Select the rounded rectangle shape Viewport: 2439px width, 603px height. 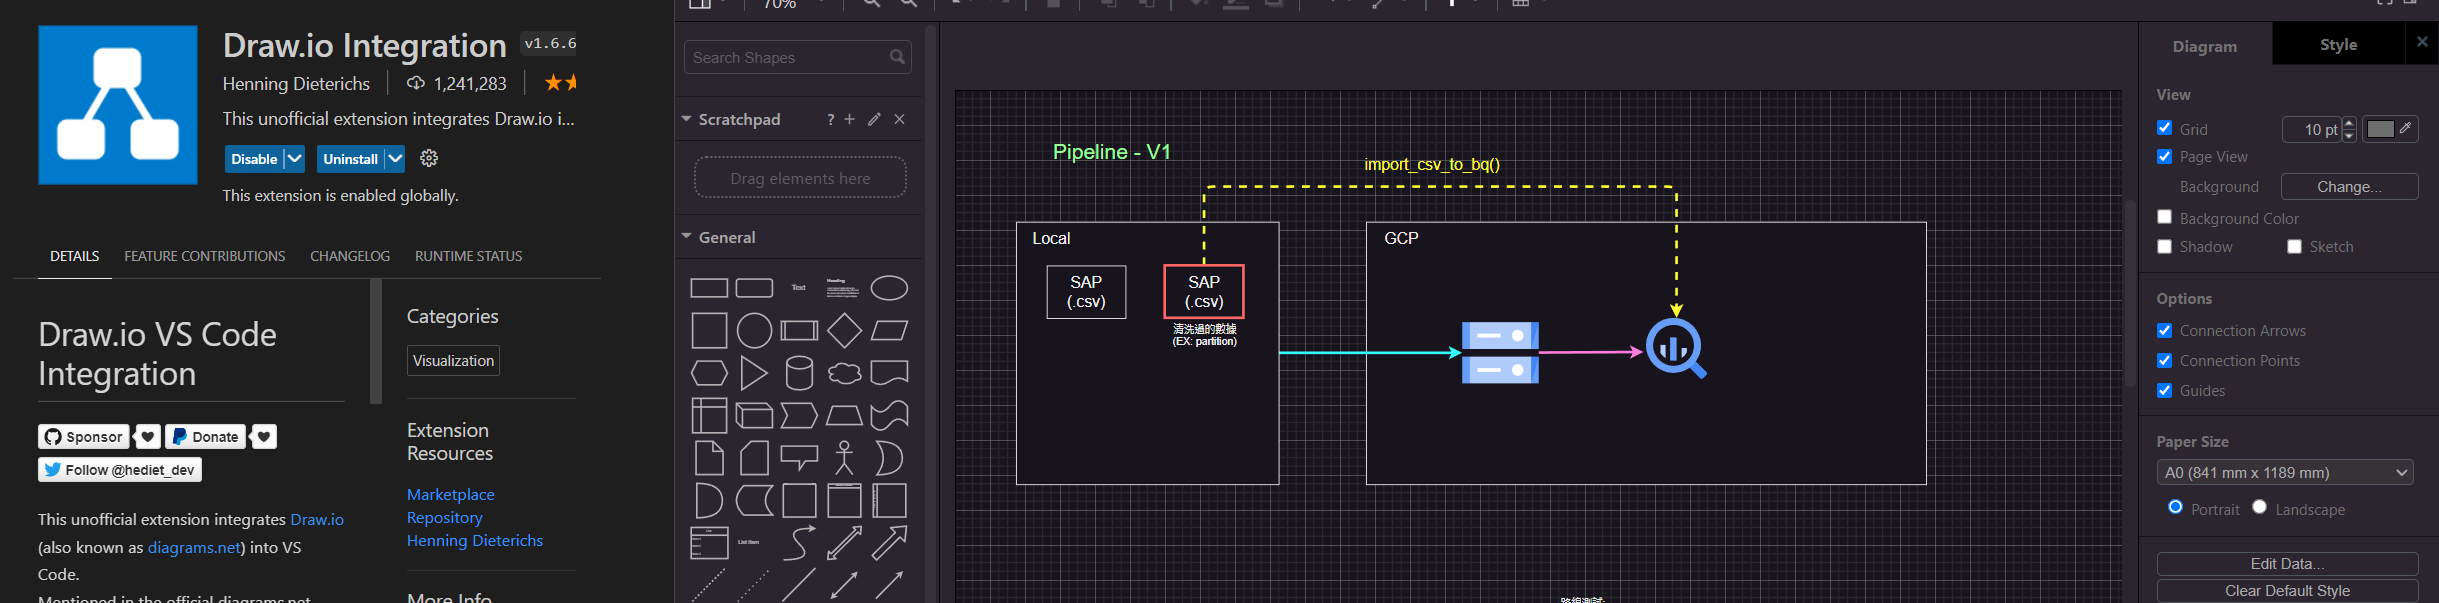(x=754, y=288)
